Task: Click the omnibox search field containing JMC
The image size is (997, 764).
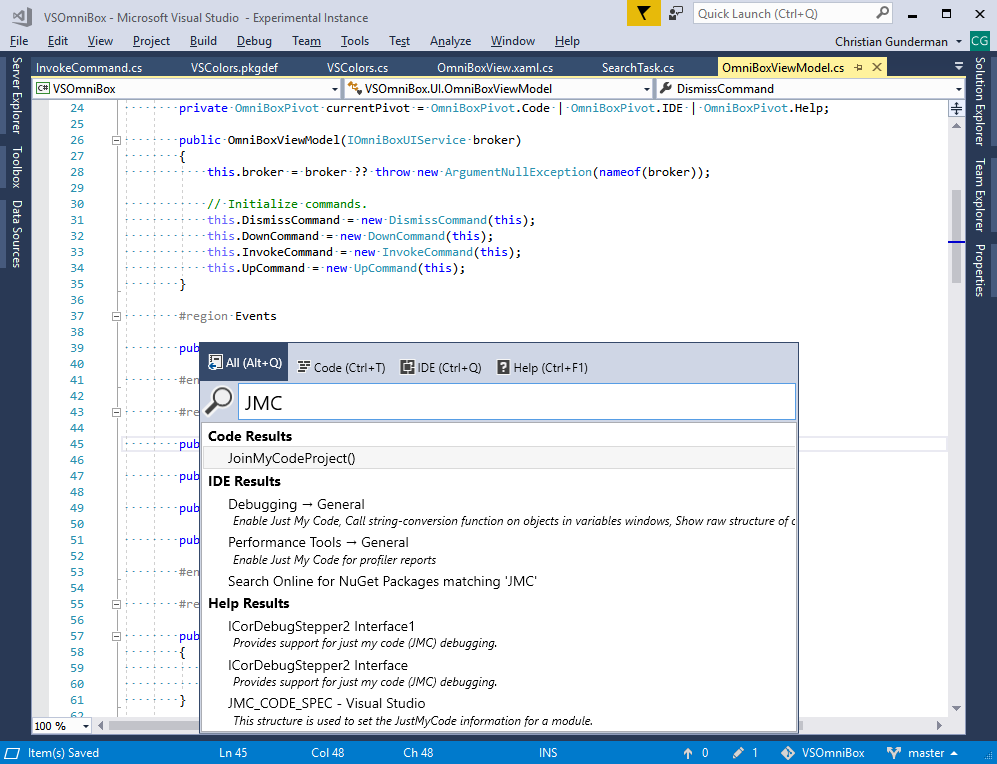Action: click(x=516, y=402)
